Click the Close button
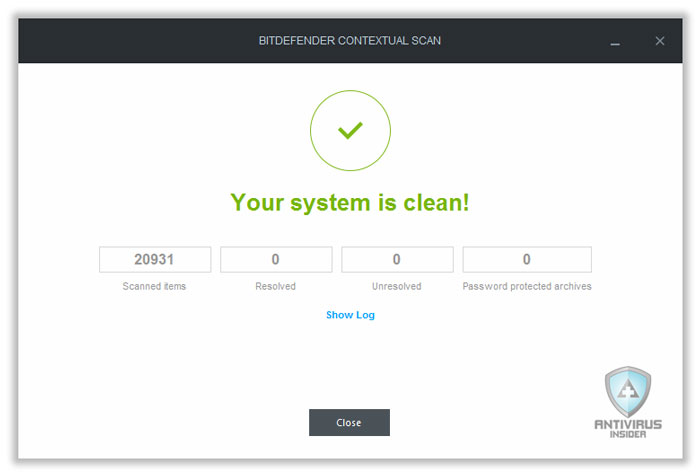This screenshot has height=476, width=700. (349, 422)
